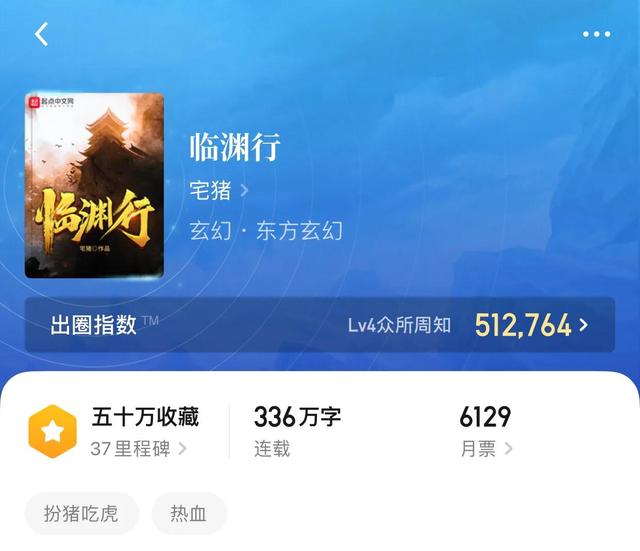Open the 东方玄幻 subcategory link
640x551 pixels.
299,231
